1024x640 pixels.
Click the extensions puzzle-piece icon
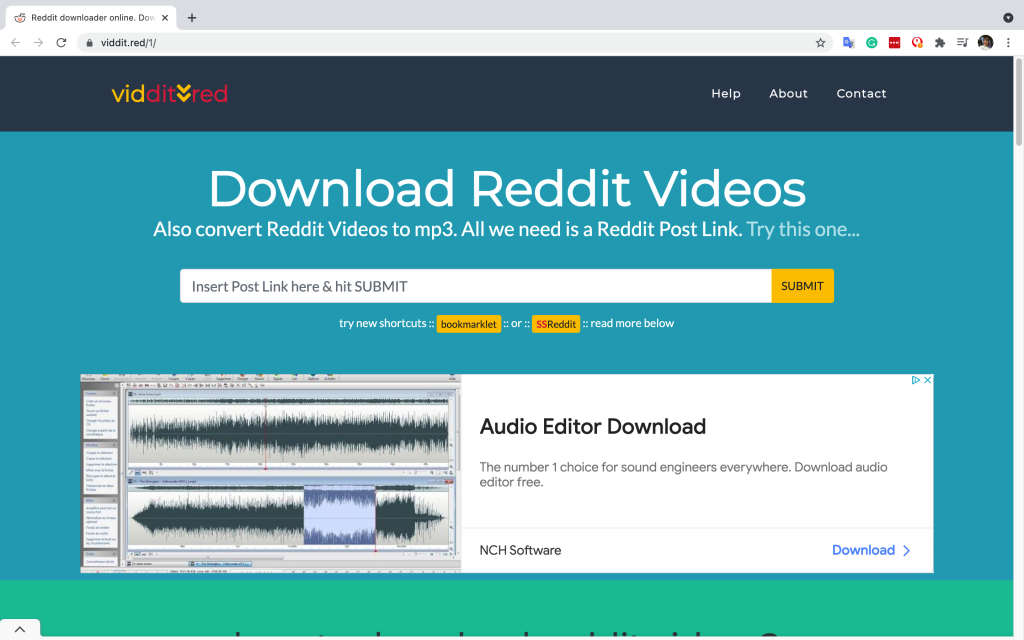940,42
